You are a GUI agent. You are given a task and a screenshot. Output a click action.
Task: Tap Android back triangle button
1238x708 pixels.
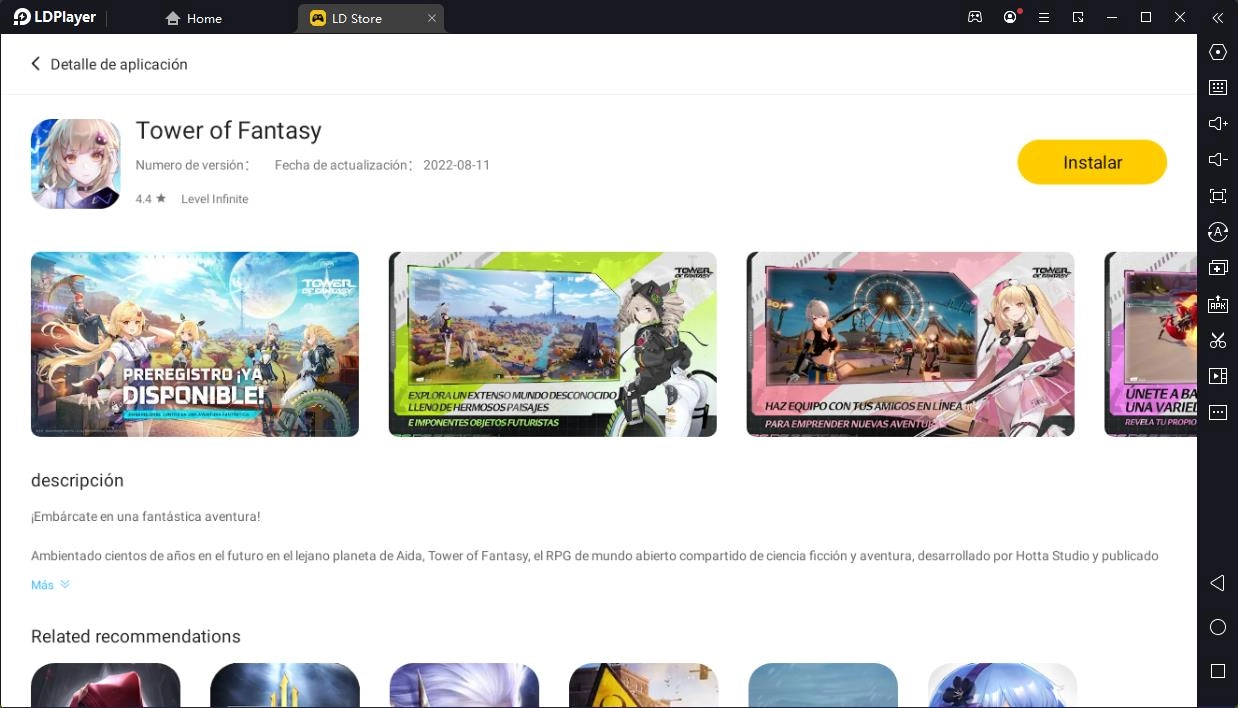[1217, 583]
